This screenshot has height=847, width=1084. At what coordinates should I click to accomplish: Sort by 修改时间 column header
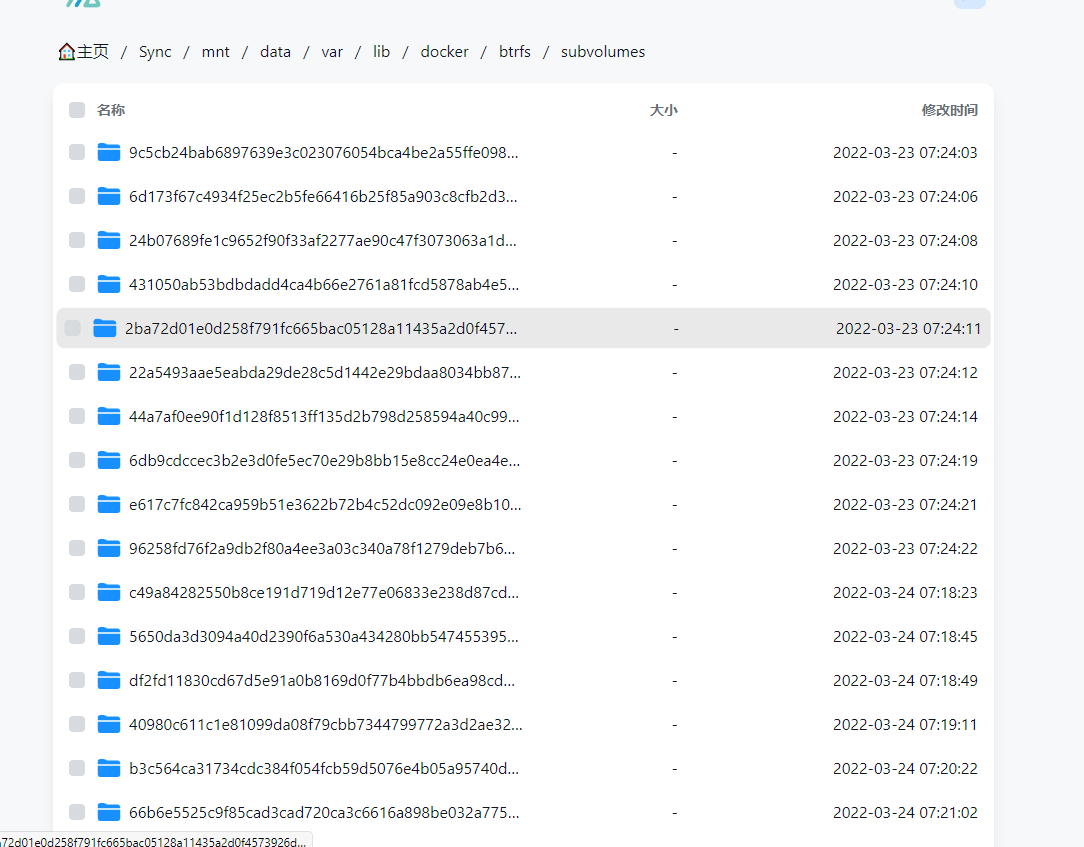949,110
